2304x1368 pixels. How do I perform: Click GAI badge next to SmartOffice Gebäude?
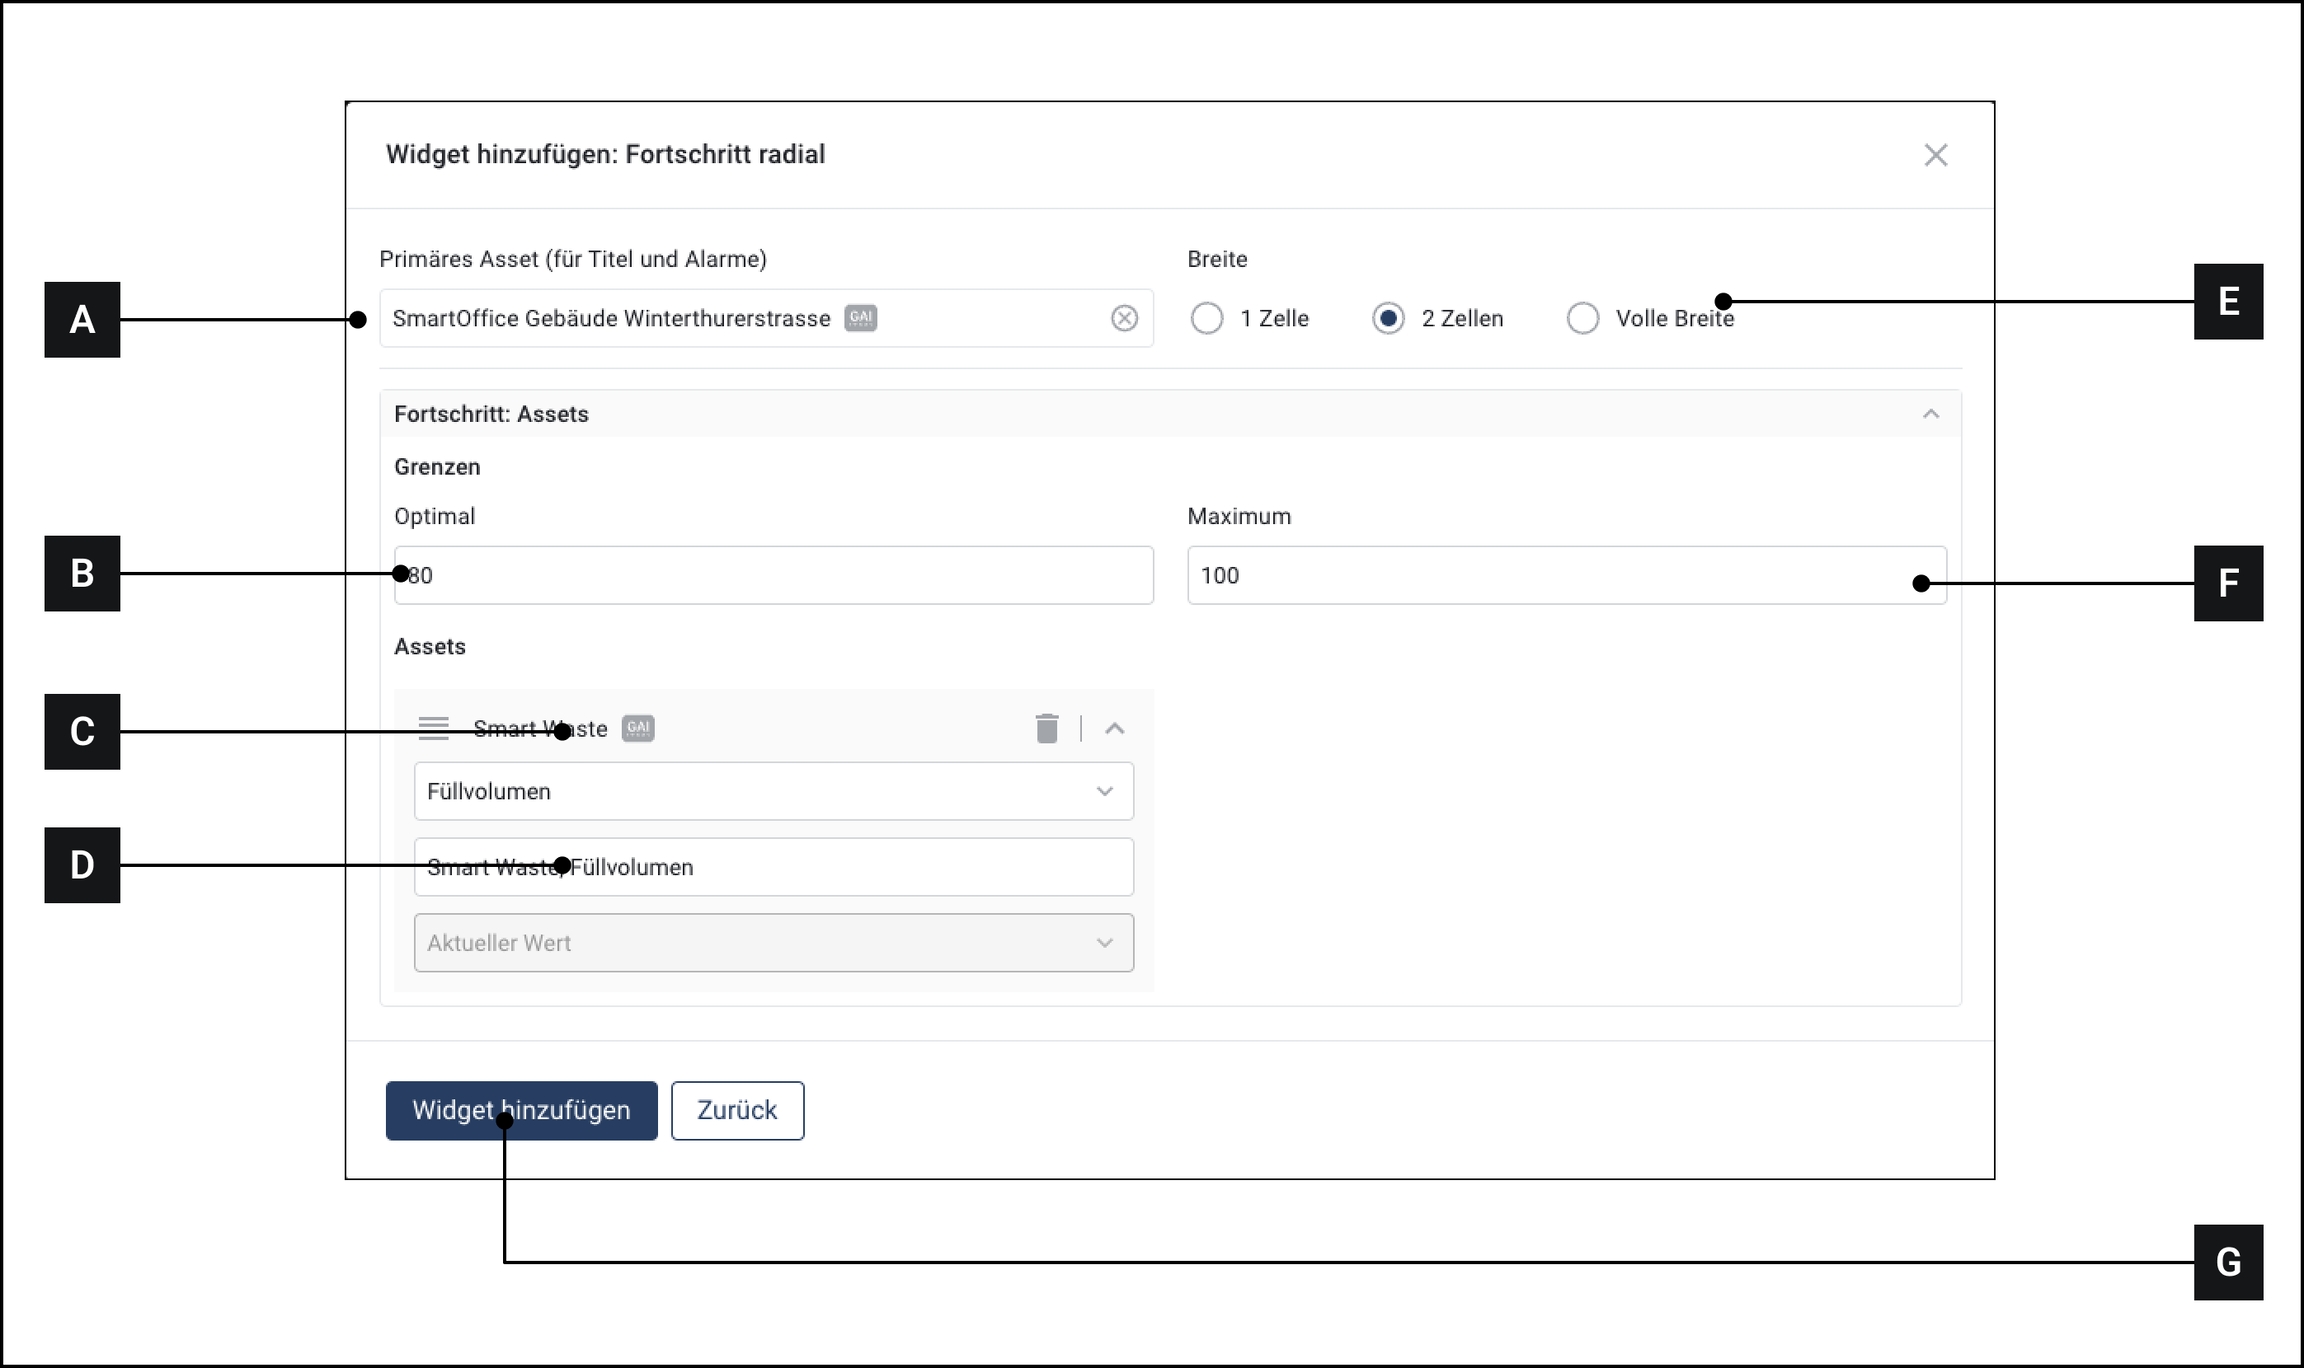860,318
